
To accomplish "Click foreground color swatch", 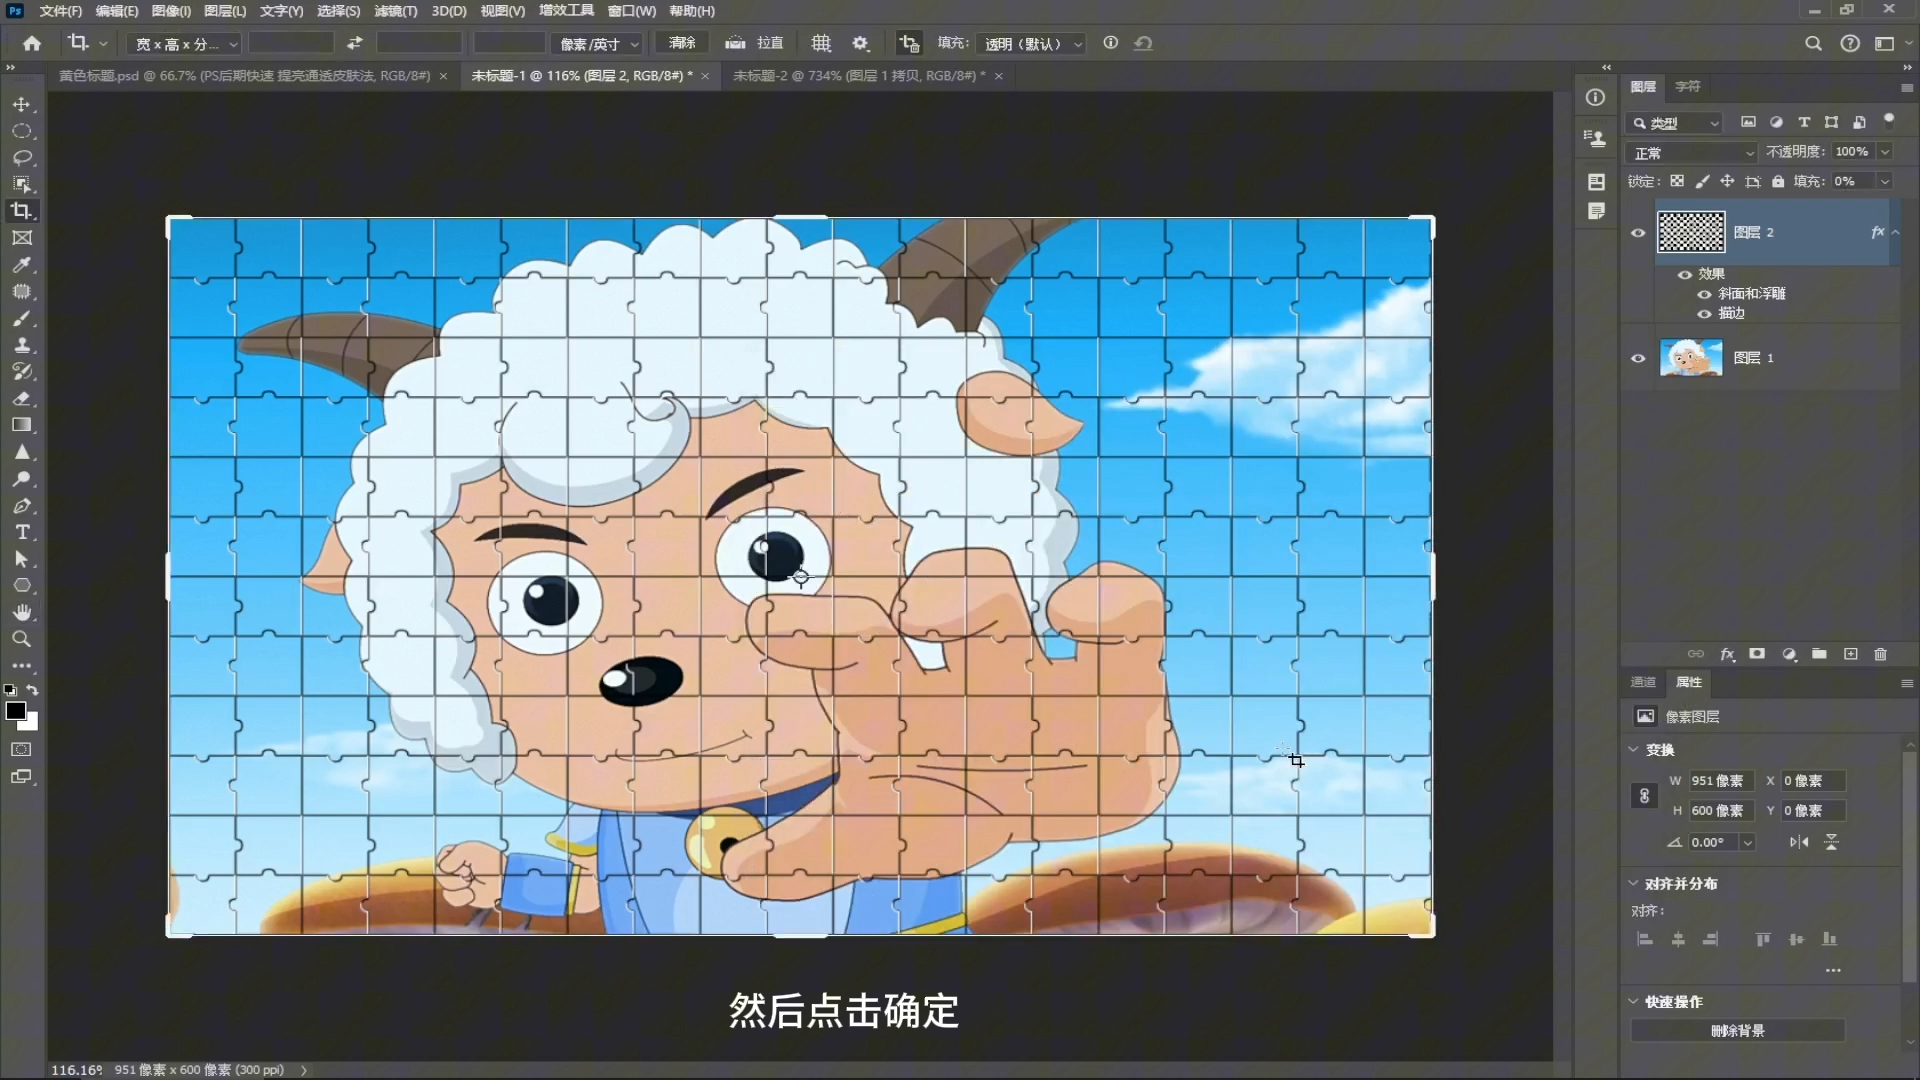I will (x=15, y=711).
